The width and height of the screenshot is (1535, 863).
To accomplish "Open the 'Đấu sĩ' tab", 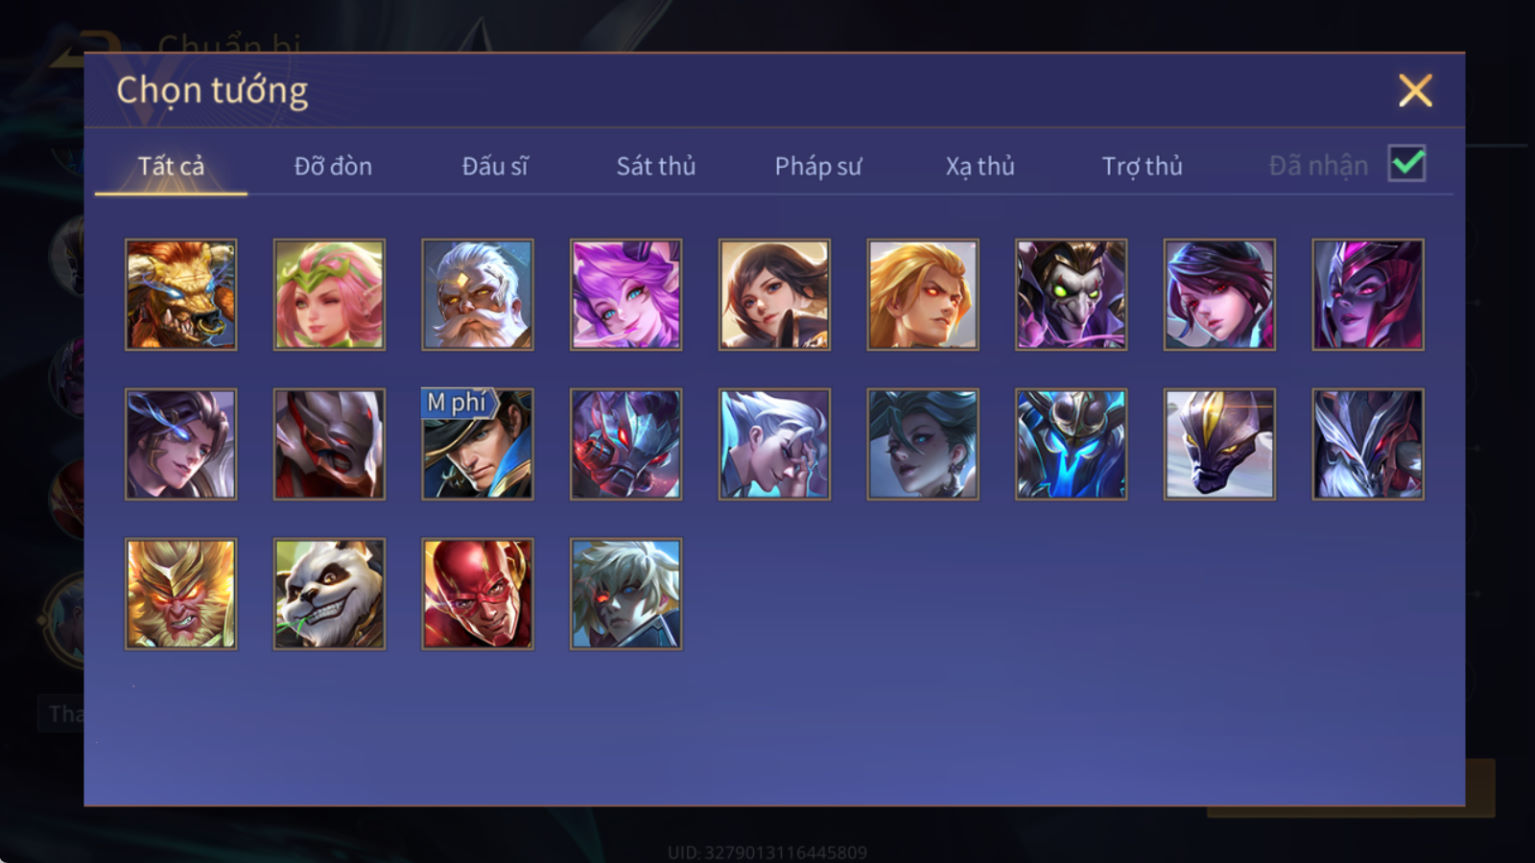I will 495,166.
